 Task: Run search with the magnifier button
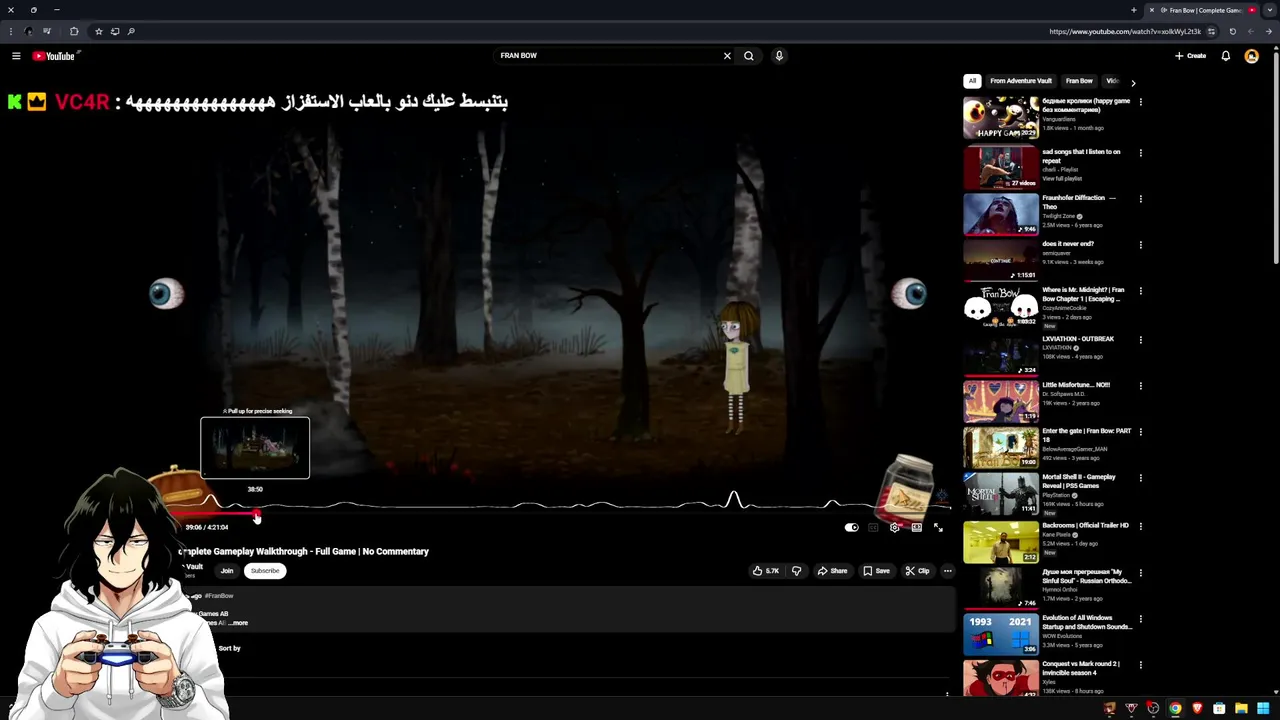pos(748,56)
